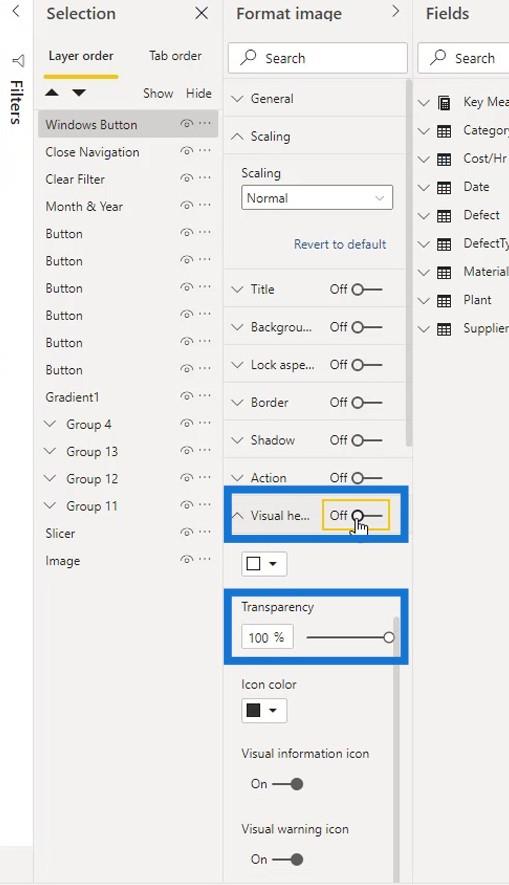This screenshot has height=885, width=509.
Task: Move layer down with the down arrow
Action: point(79,93)
